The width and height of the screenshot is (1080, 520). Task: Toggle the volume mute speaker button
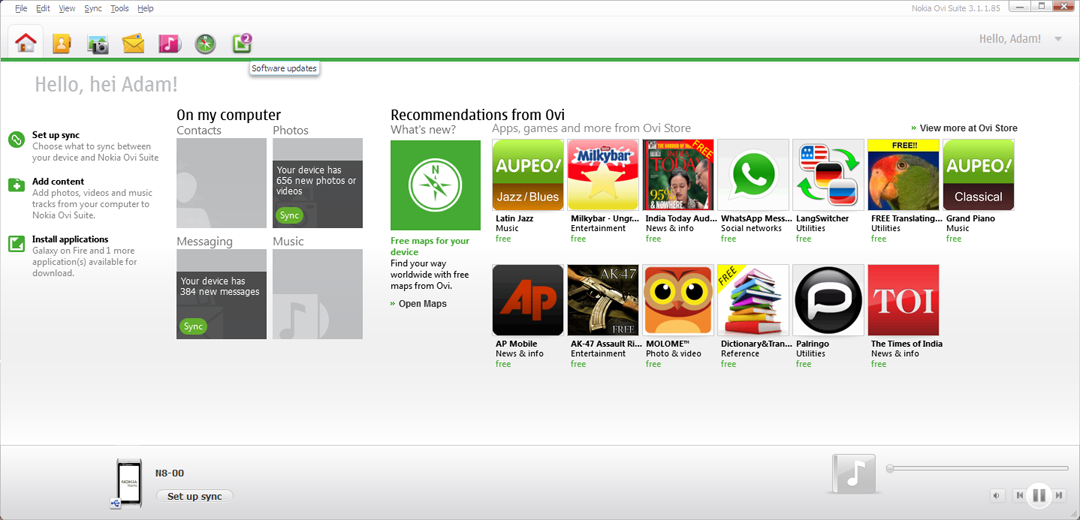coord(997,495)
